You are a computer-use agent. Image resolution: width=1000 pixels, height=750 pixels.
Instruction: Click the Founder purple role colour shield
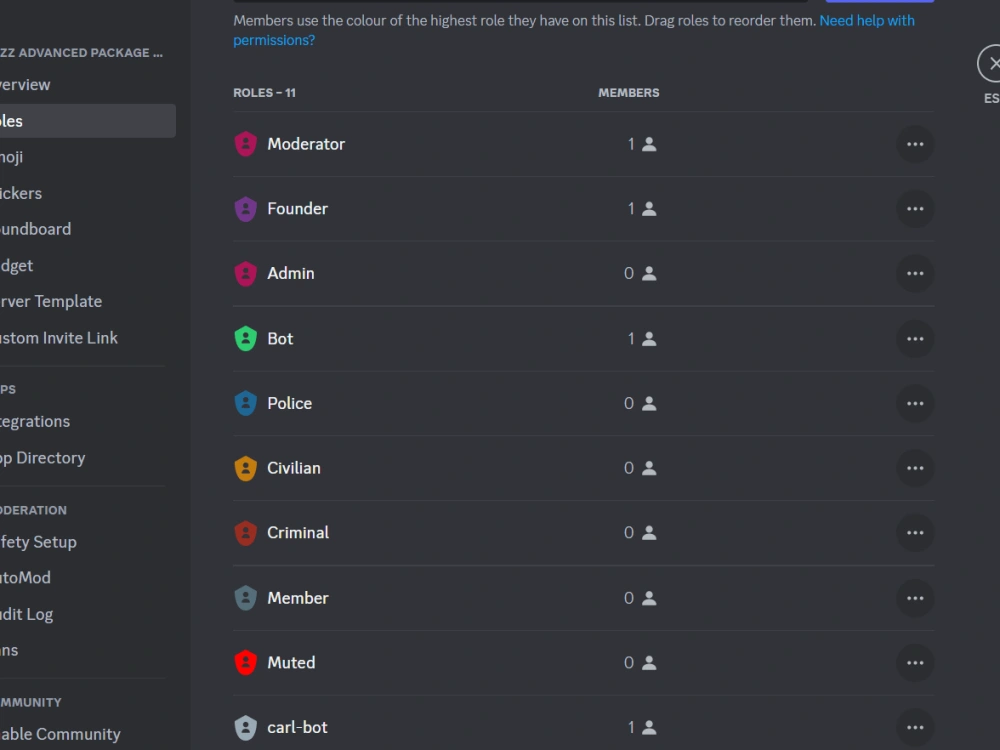[245, 208]
